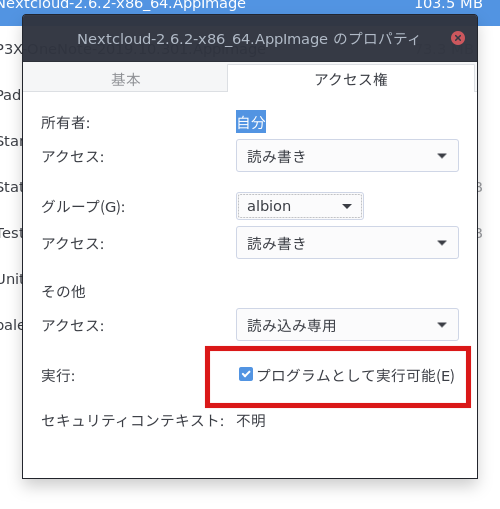Close the Nextcloud properties dialog
Image resolution: width=500 pixels, height=509 pixels.
click(458, 38)
